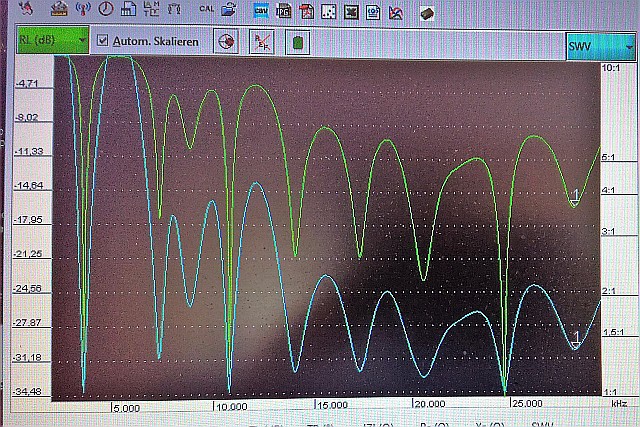Toggle the crossed-out REF reference icon
640x427 pixels.
[x=262, y=43]
